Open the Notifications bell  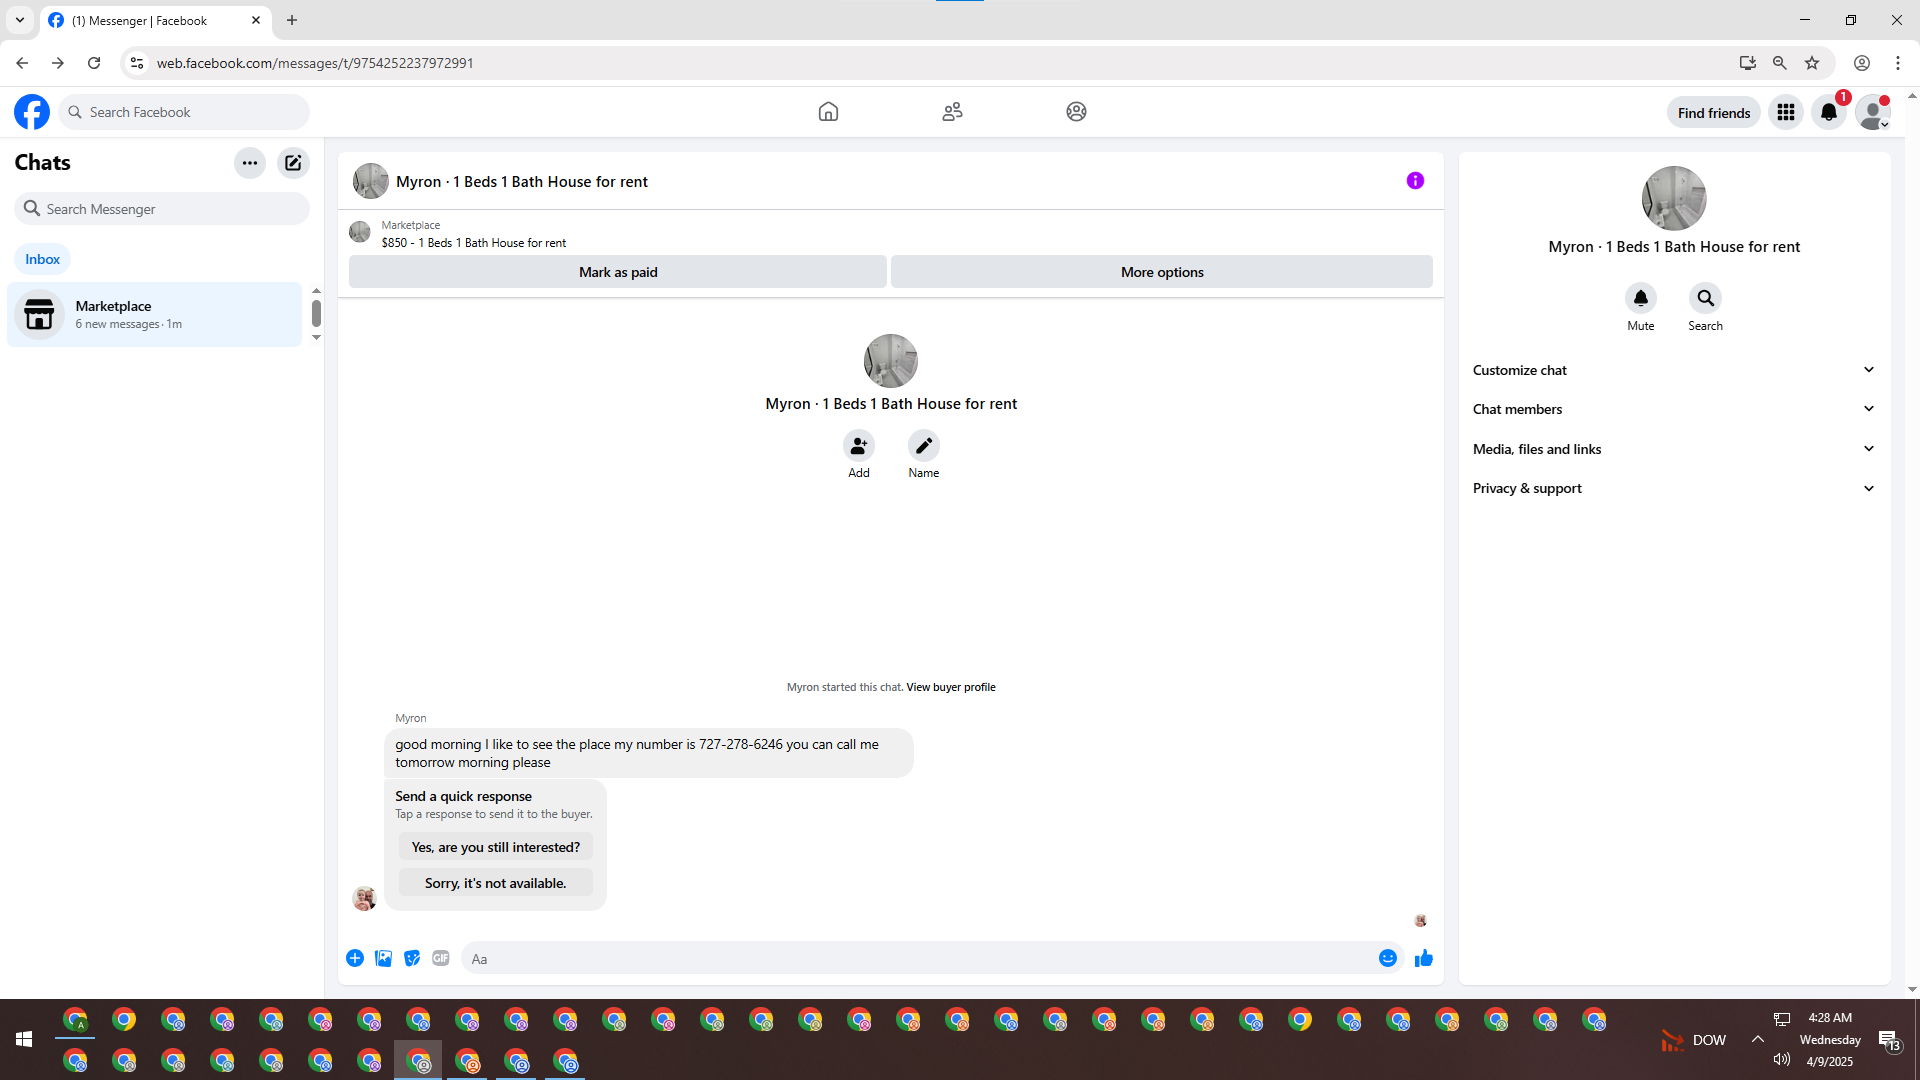click(x=1829, y=112)
